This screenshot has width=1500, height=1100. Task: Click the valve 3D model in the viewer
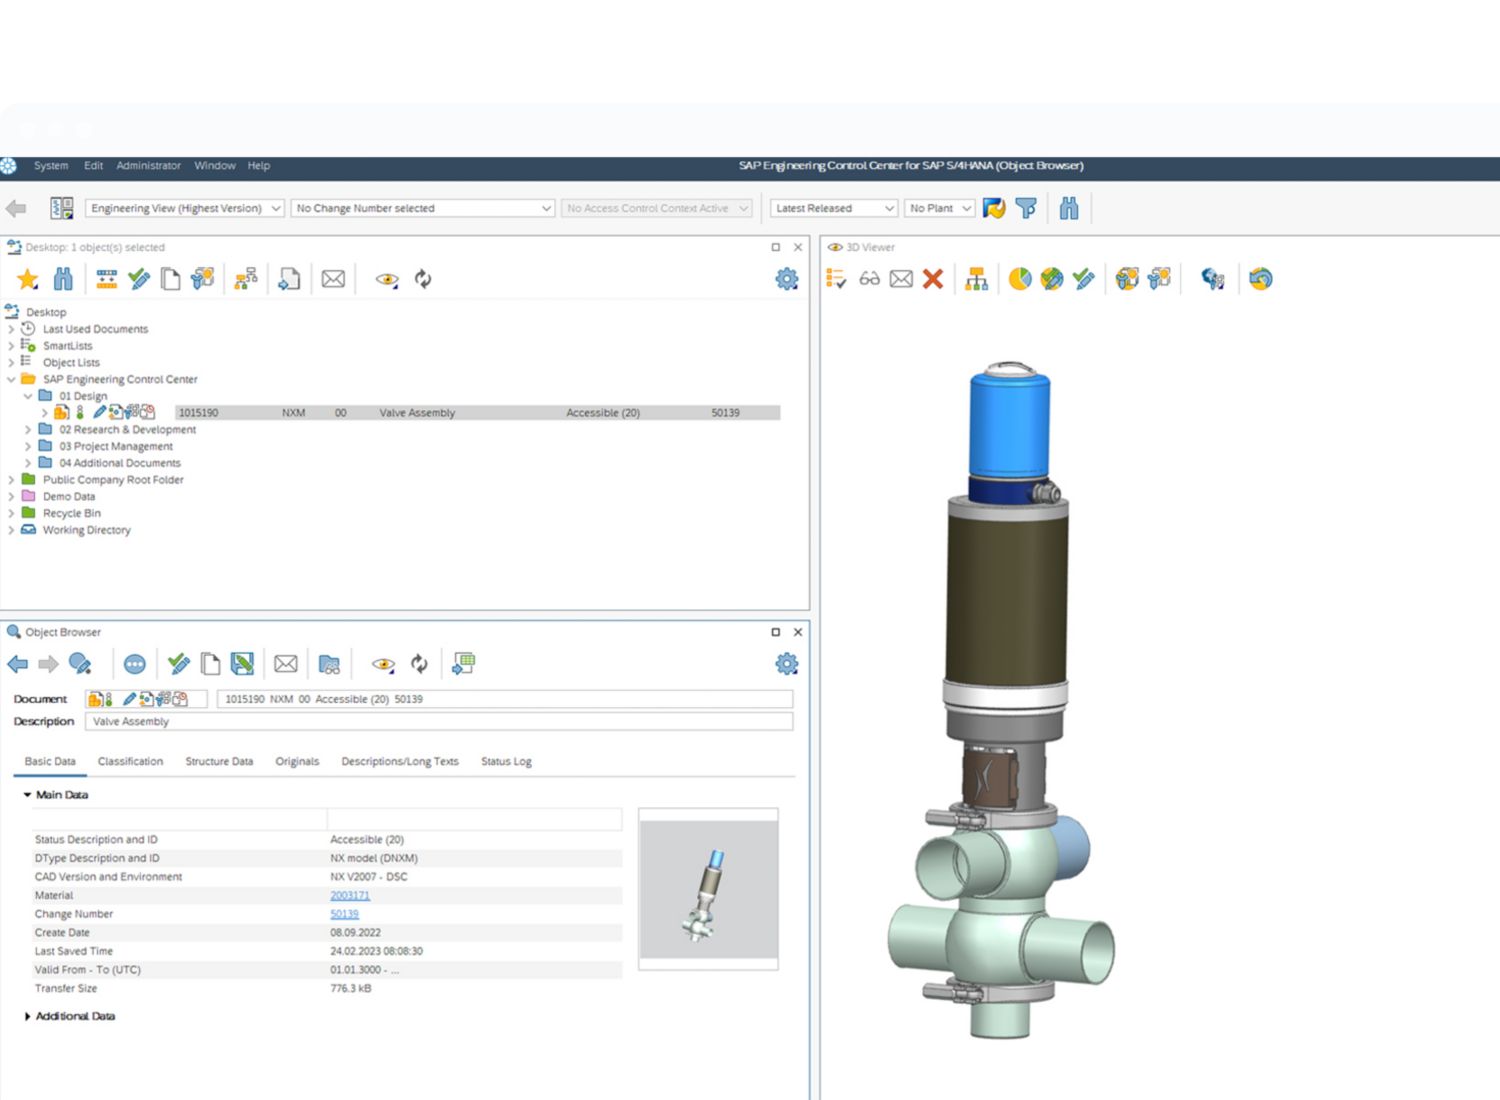pos(1003,700)
